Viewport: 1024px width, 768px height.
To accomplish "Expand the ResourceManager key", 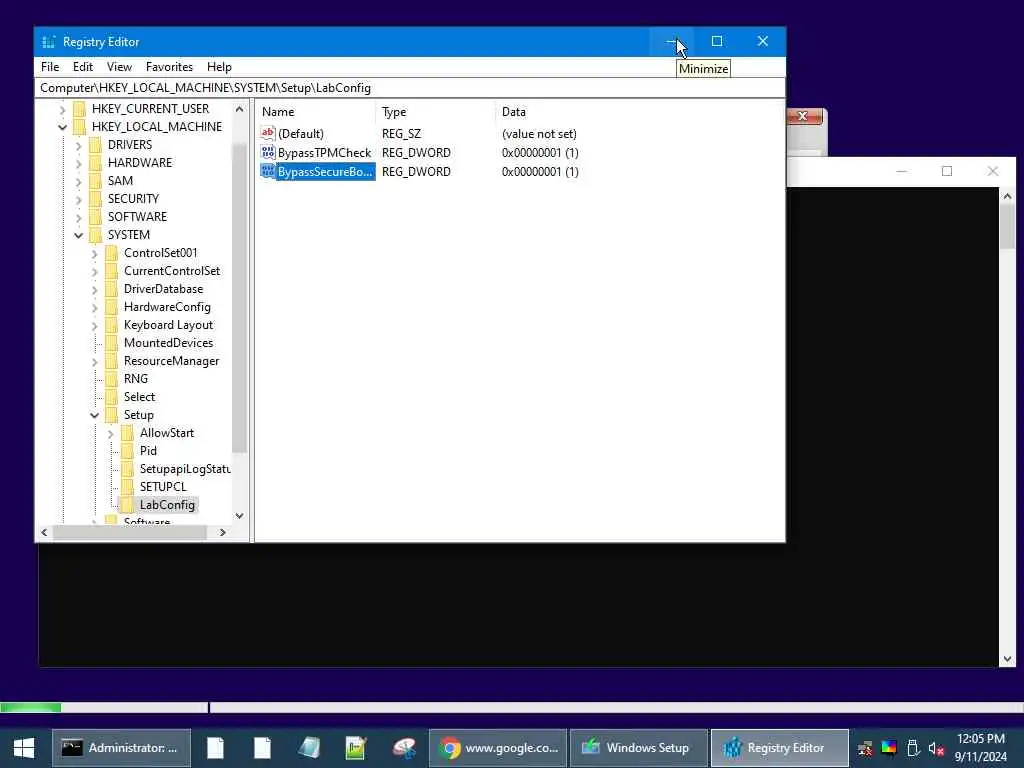I will (95, 361).
